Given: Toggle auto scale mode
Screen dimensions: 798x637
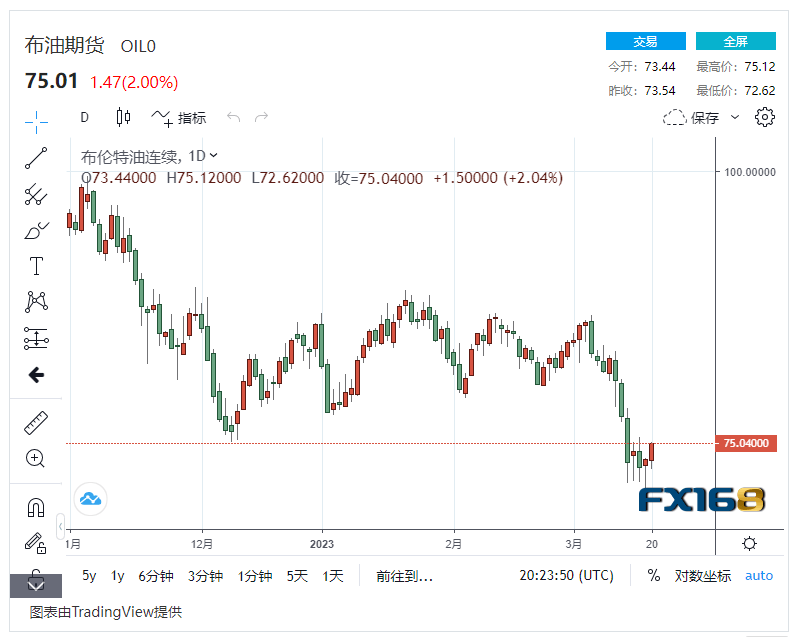Looking at the screenshot, I should (759, 576).
